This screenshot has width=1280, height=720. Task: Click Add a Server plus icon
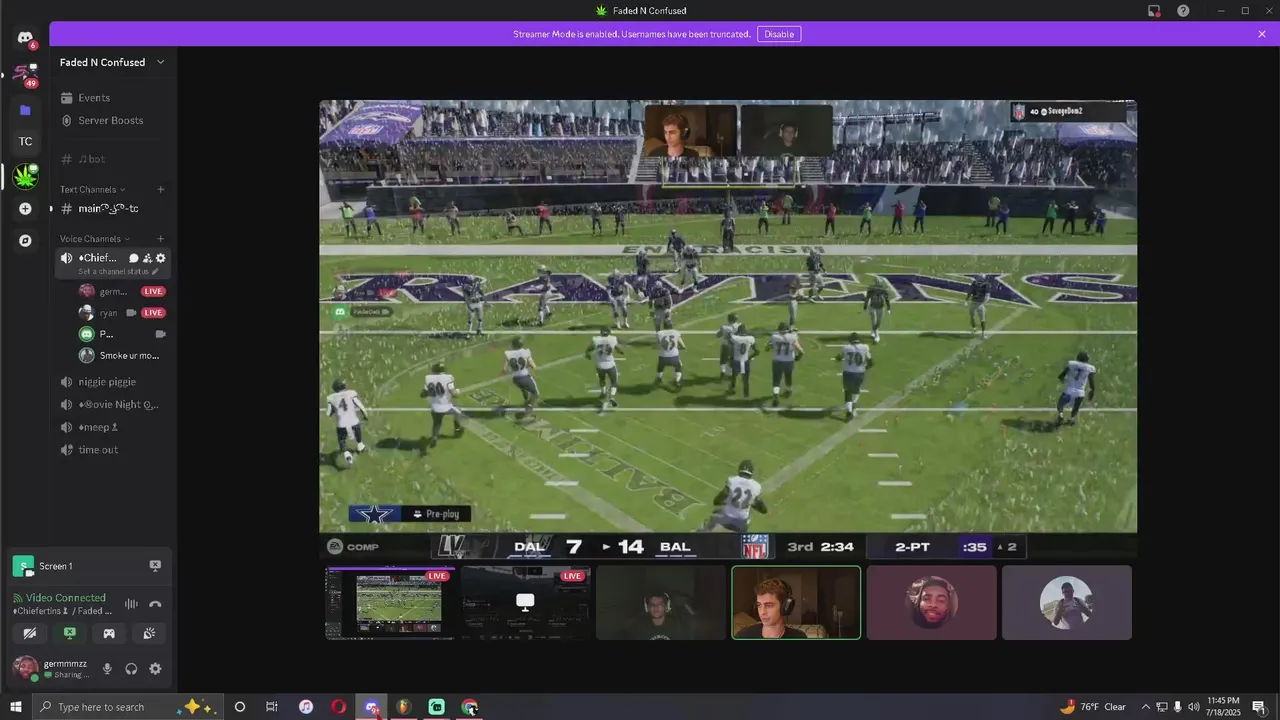(25, 209)
